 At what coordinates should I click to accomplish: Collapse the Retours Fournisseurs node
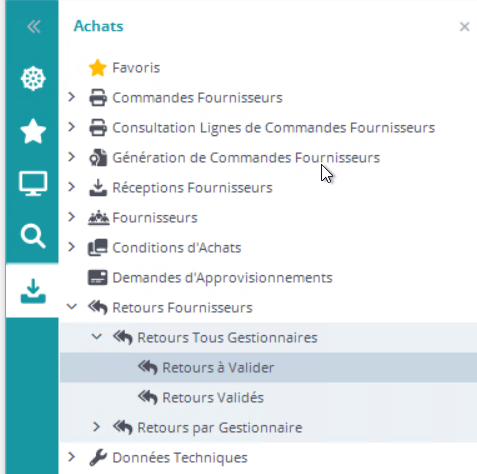[x=72, y=307]
